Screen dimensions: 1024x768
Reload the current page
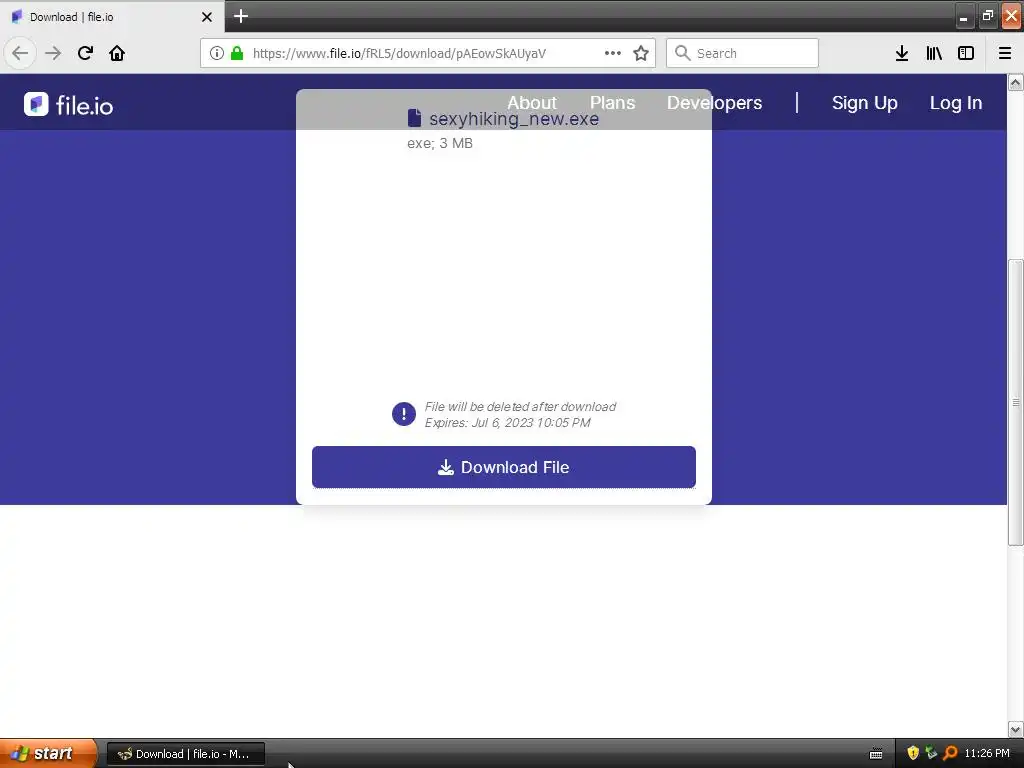click(x=85, y=53)
